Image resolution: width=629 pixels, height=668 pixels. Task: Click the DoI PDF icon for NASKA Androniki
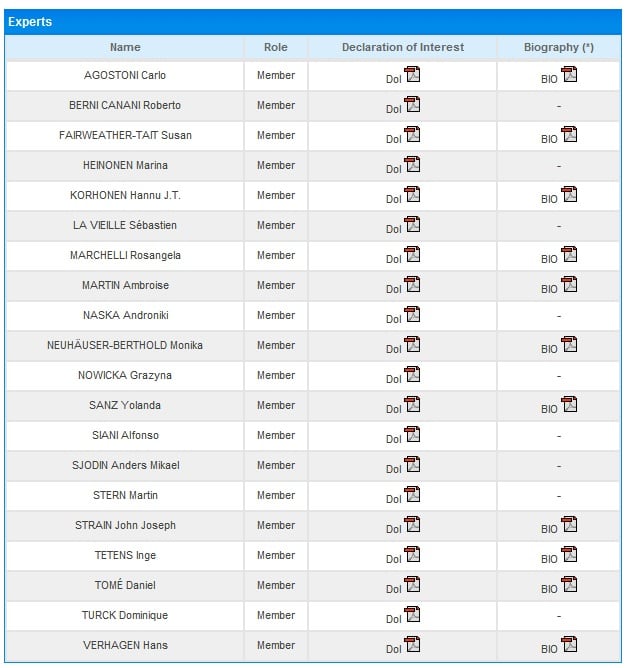click(412, 314)
